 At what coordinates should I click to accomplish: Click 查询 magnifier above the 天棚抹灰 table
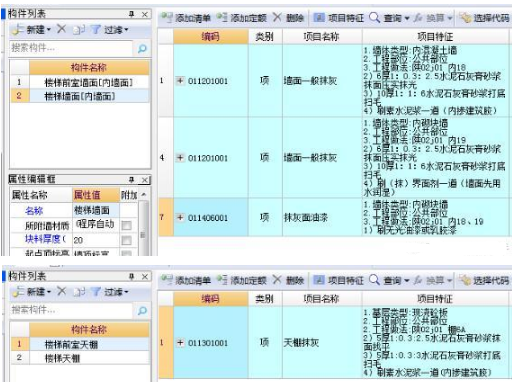[375, 280]
